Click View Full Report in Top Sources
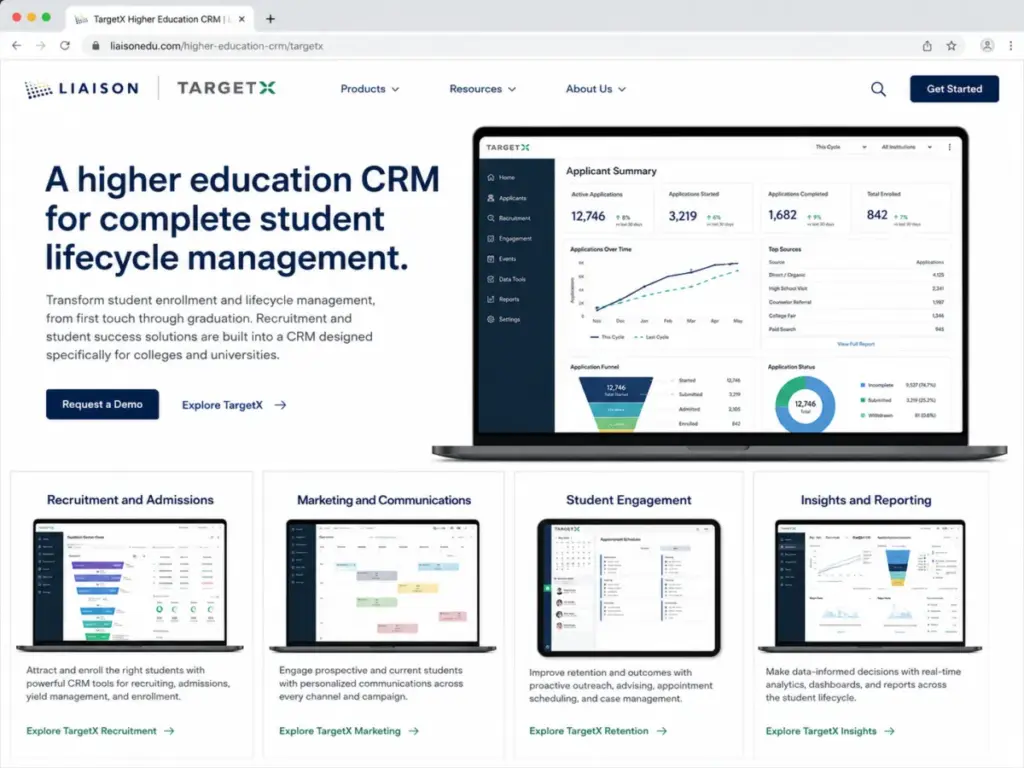Screen dimensions: 1024x768 856,344
